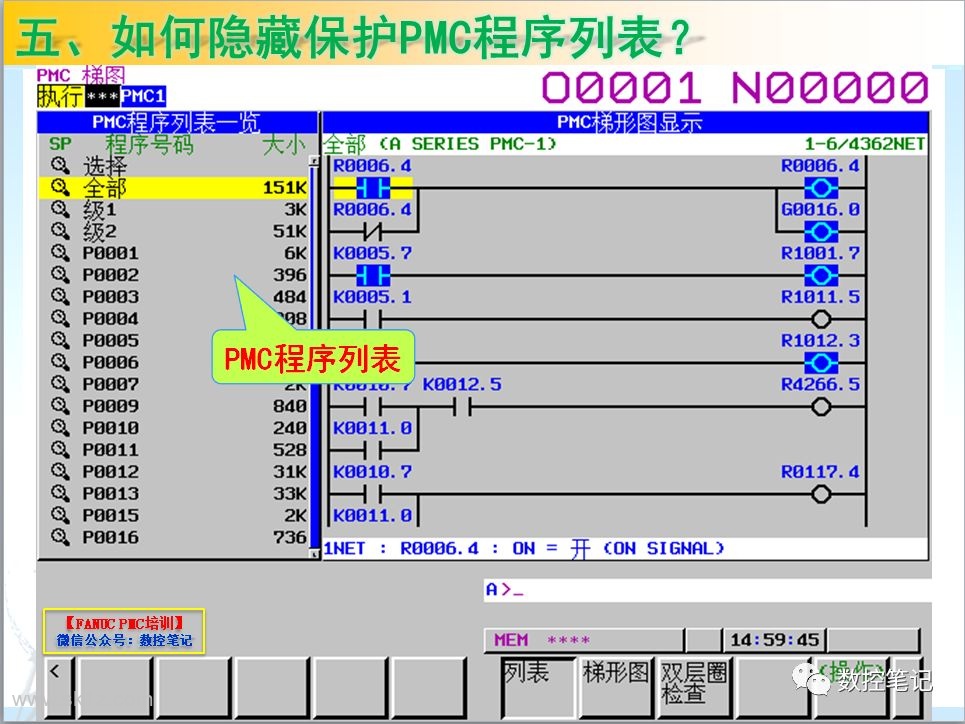
Task: Click magnifier icon beside P0005
Action: click(x=60, y=340)
